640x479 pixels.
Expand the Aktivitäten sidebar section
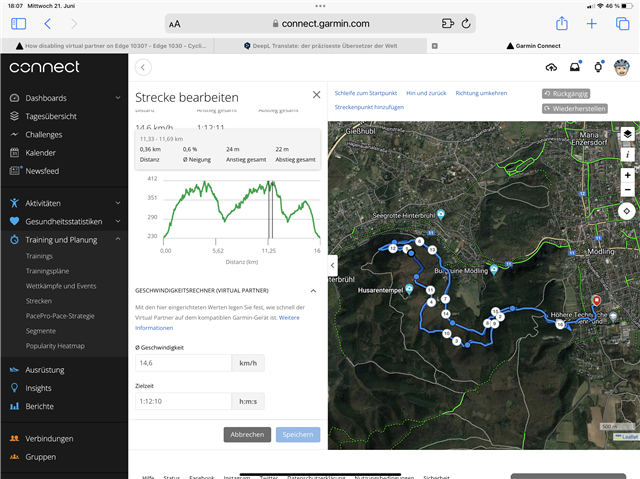click(118, 203)
